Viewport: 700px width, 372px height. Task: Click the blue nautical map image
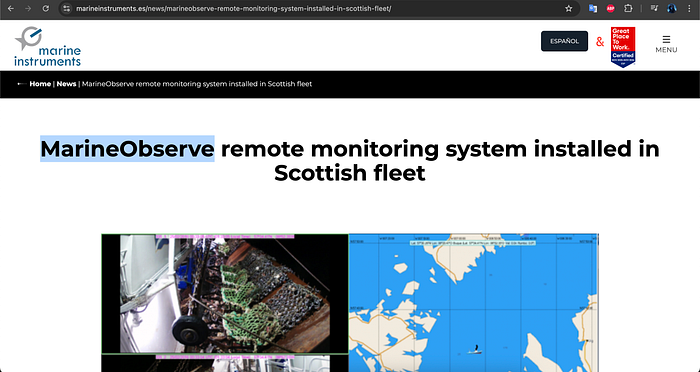[473, 303]
